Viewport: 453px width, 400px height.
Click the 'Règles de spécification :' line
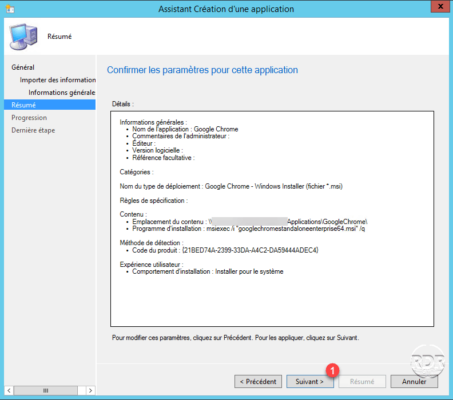(x=154, y=200)
